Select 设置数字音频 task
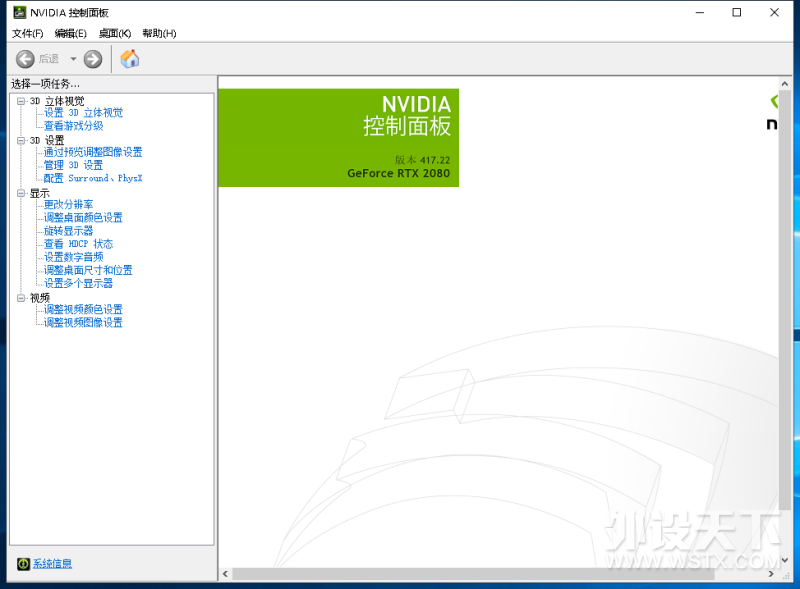 [x=73, y=257]
